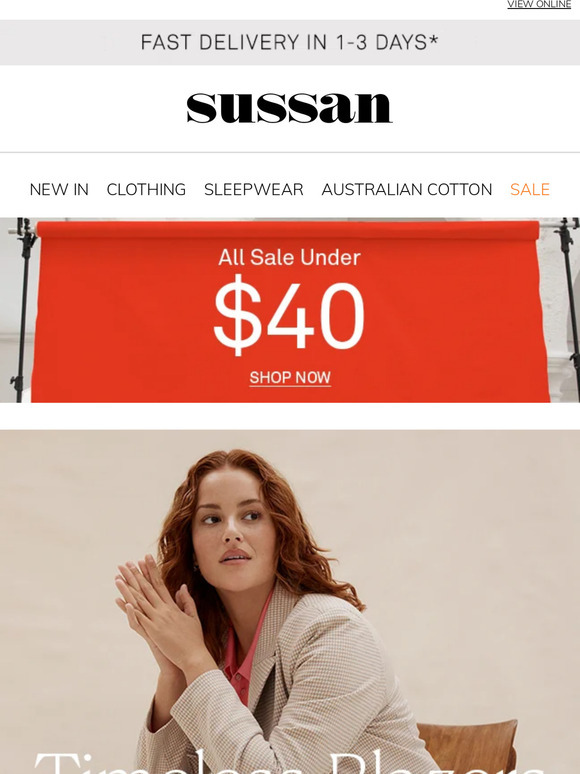The width and height of the screenshot is (580, 774).
Task: Open the New In menu item
Action: (x=59, y=190)
